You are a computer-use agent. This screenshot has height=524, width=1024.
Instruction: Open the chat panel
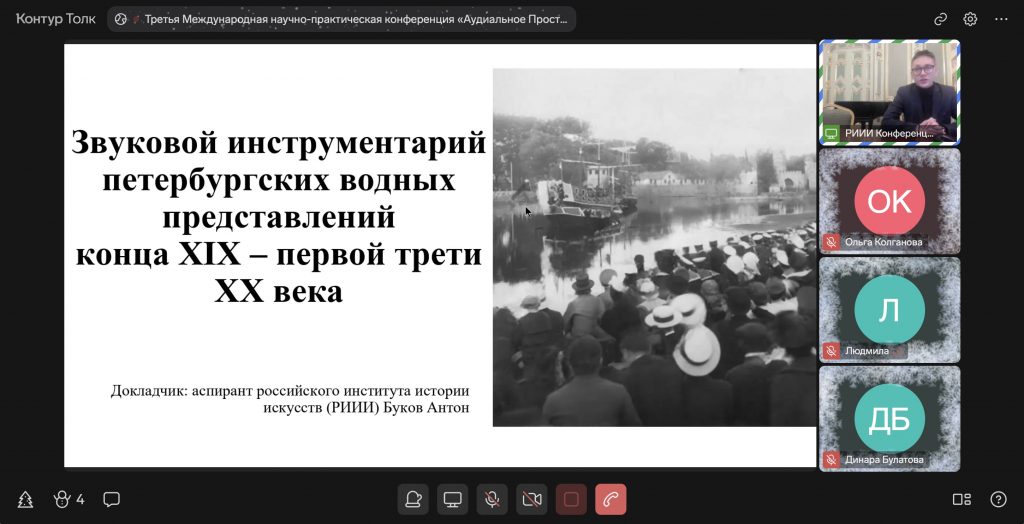point(112,499)
